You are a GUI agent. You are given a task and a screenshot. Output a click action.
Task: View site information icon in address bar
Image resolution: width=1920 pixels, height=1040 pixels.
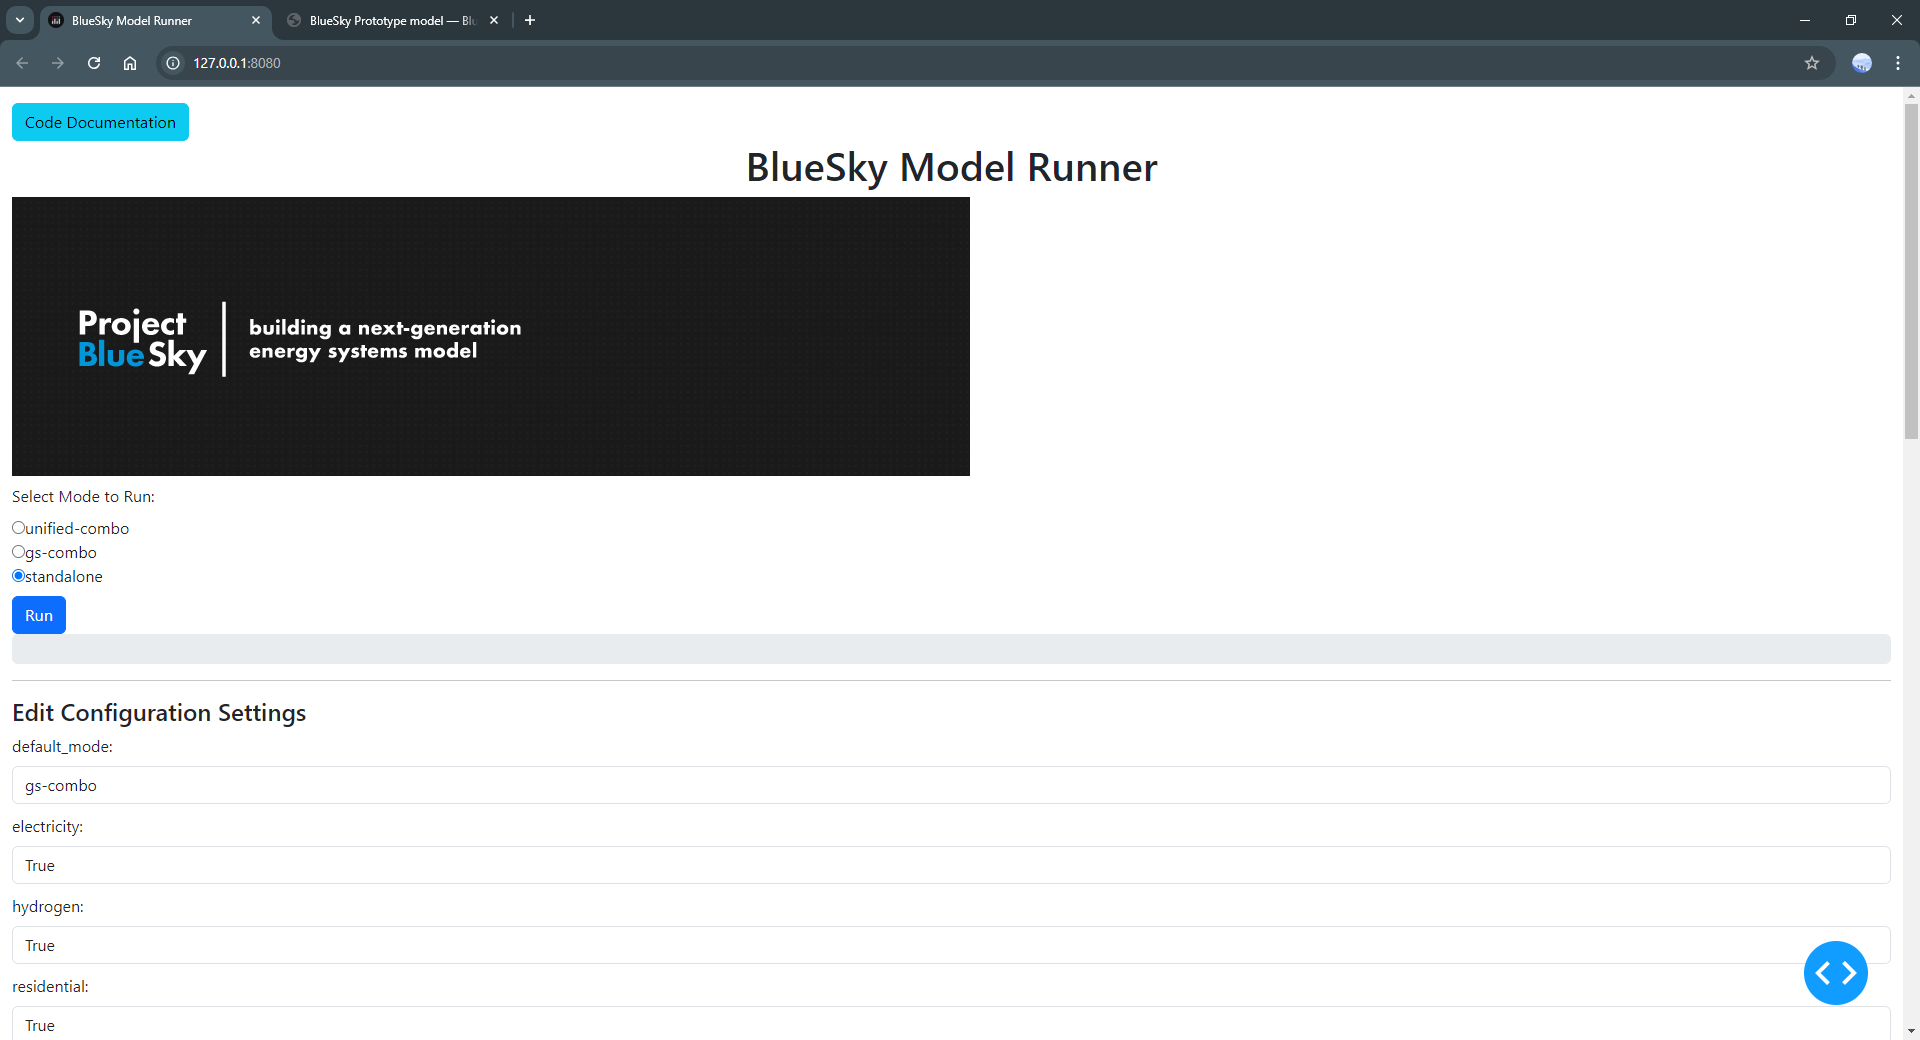pos(173,63)
